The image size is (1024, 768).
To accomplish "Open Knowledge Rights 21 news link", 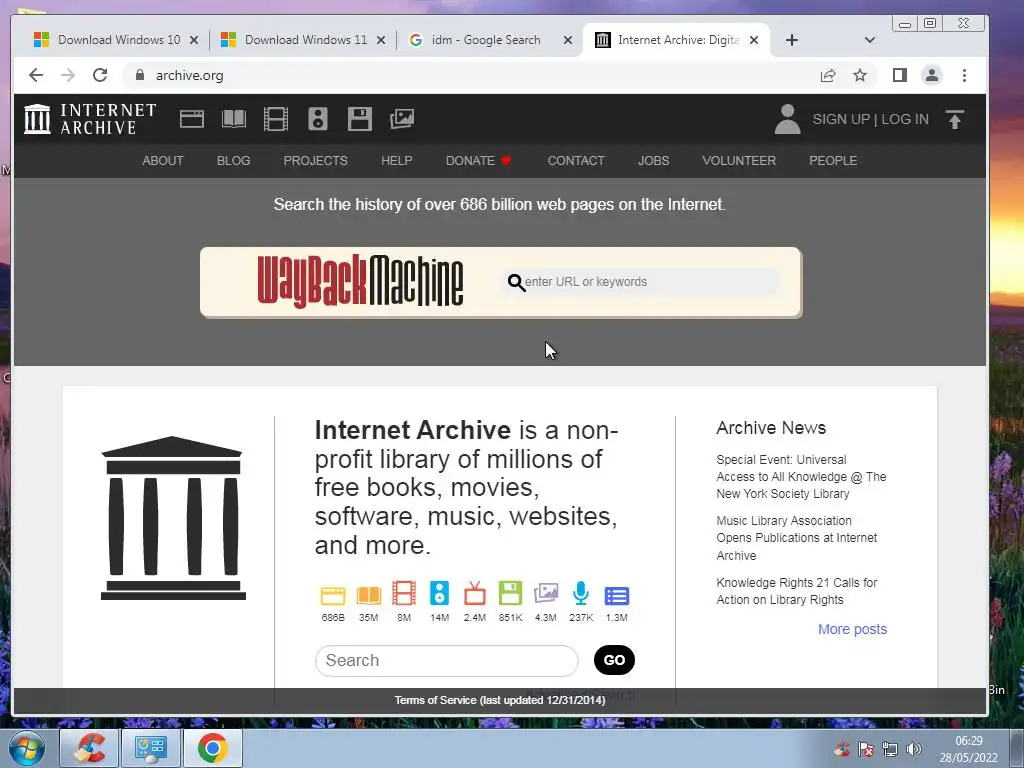I will pos(796,591).
